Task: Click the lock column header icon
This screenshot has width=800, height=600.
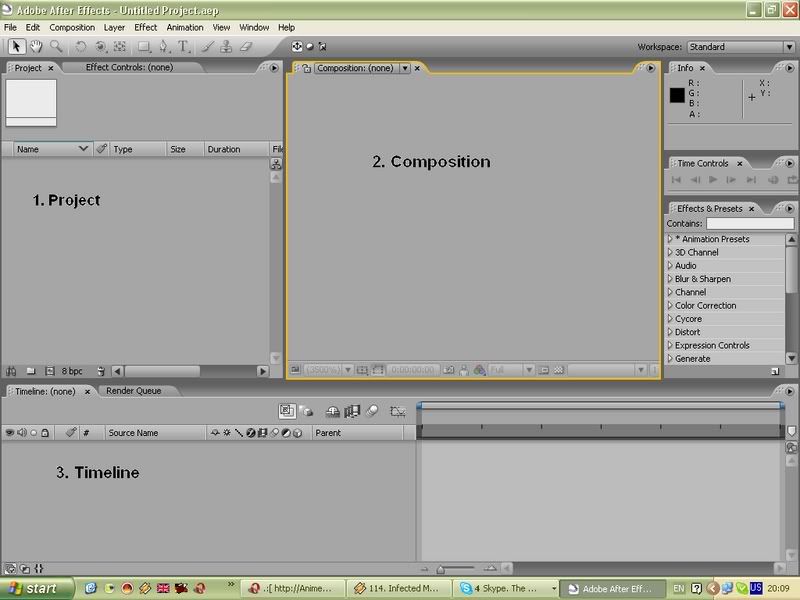Action: point(45,433)
